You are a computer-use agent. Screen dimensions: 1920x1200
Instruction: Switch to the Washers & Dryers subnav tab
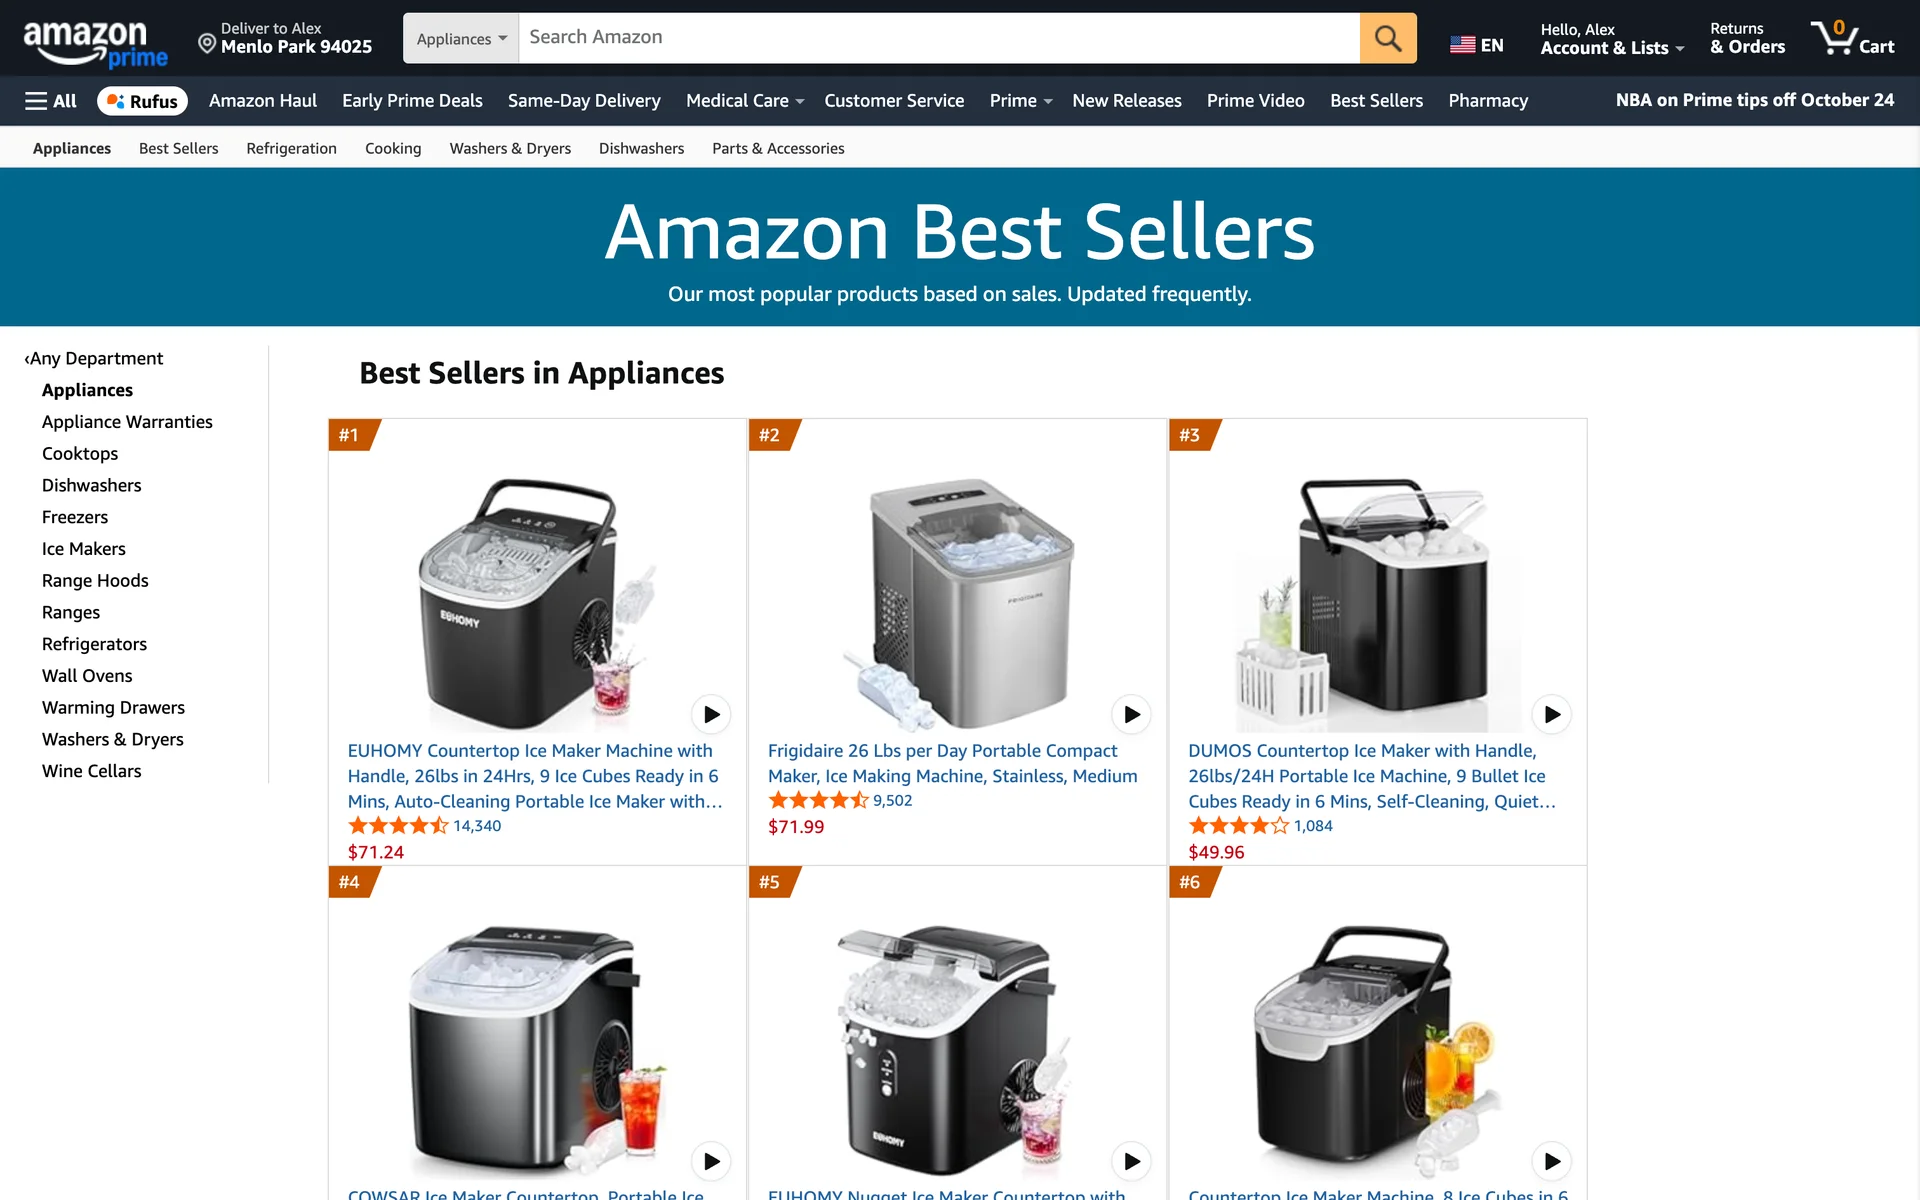click(x=510, y=148)
